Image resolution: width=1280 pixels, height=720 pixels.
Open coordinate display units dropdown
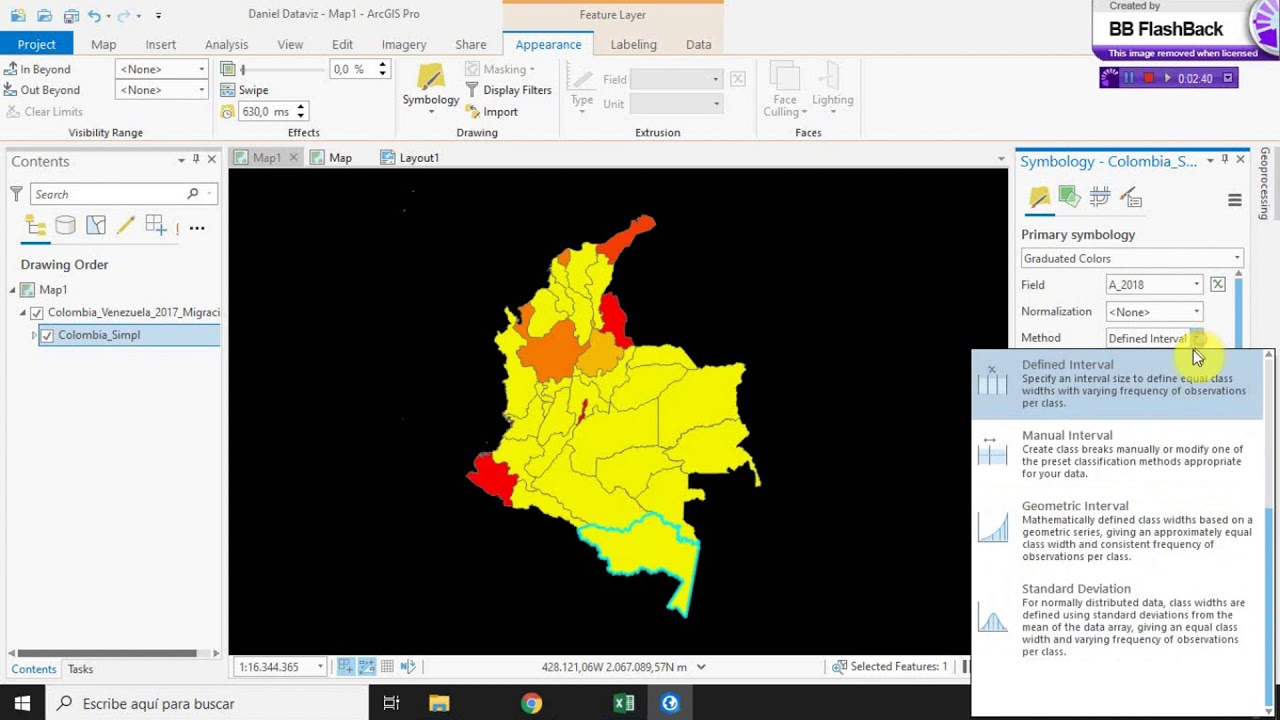point(701,667)
